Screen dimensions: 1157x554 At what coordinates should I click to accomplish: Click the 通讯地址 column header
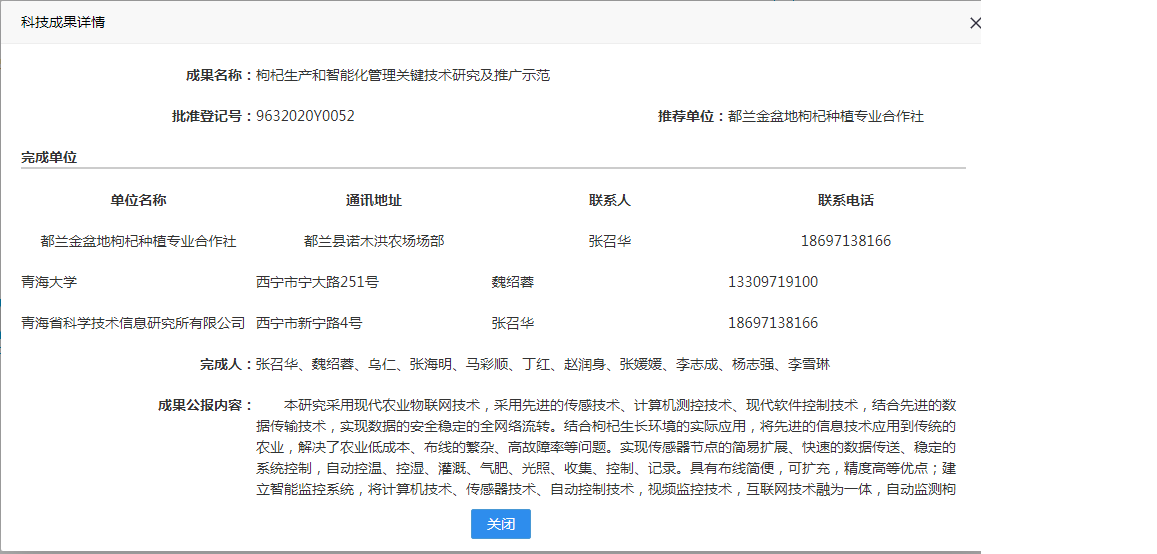tap(374, 200)
